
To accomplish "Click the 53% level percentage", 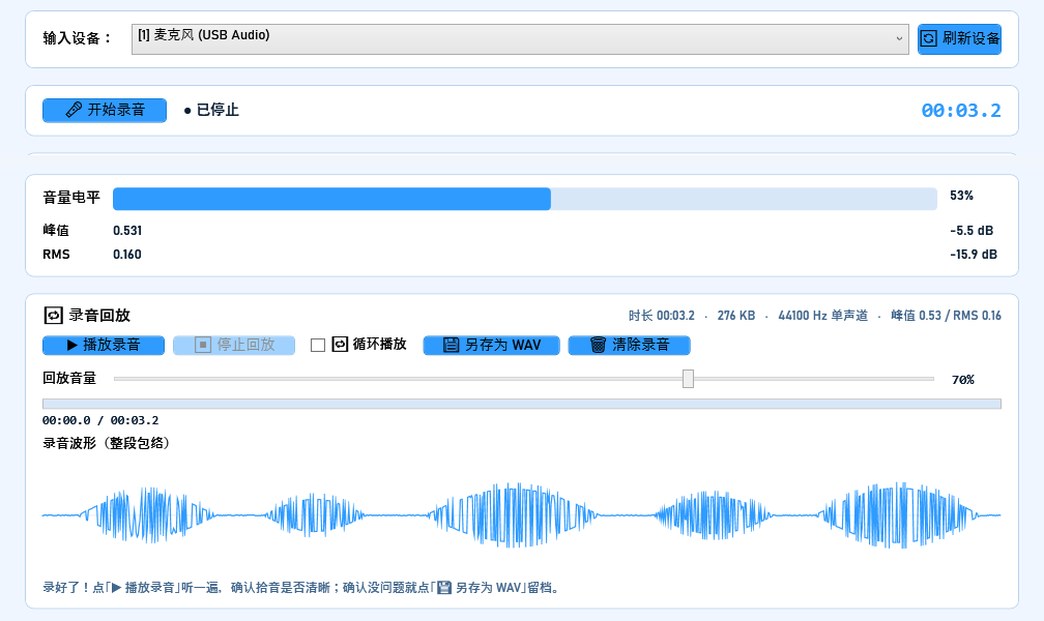I will click(x=961, y=196).
